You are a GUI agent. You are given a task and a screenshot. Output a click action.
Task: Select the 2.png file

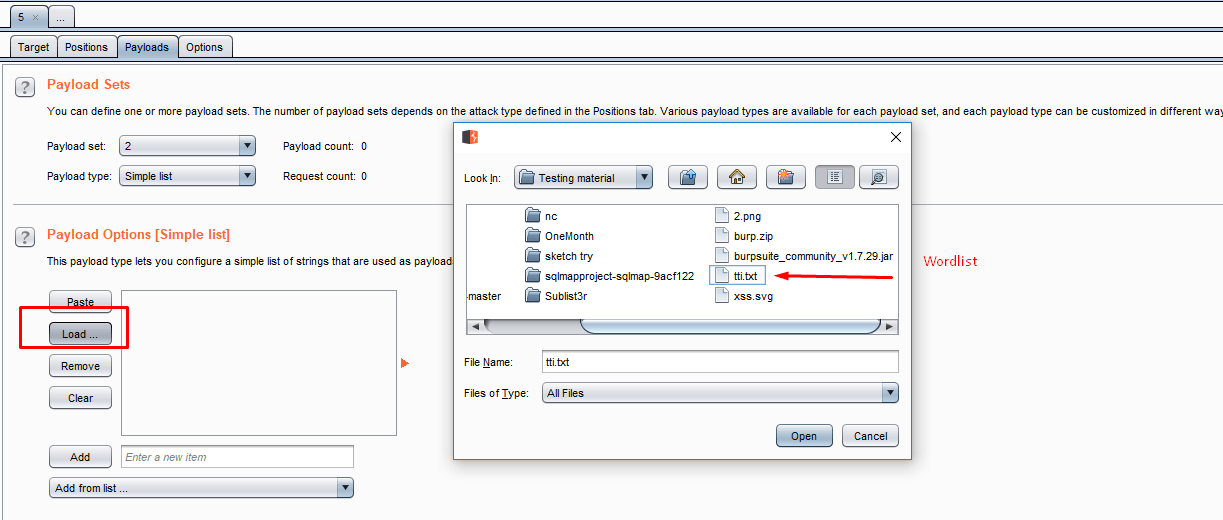pyautogui.click(x=739, y=216)
